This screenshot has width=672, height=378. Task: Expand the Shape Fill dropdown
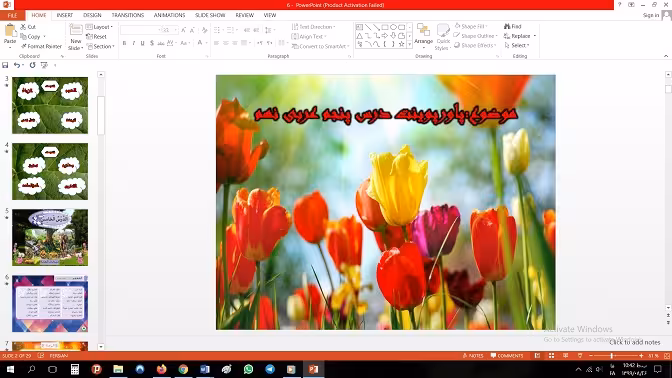471,26
